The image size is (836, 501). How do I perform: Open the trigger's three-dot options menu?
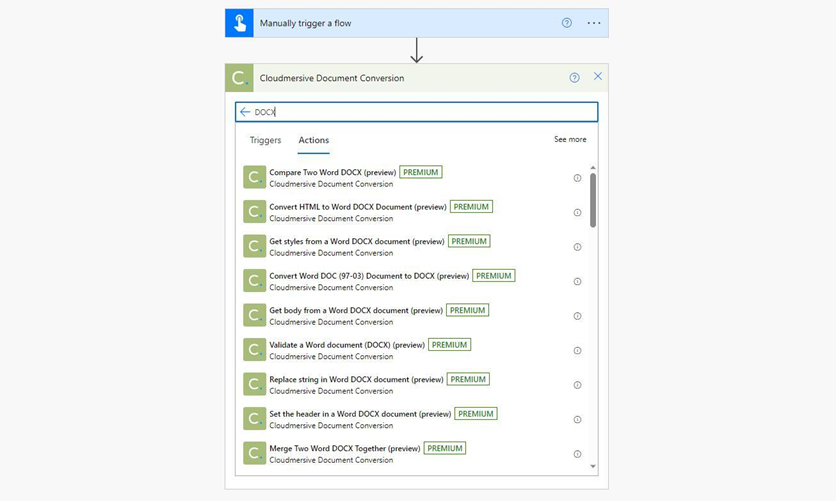(594, 23)
